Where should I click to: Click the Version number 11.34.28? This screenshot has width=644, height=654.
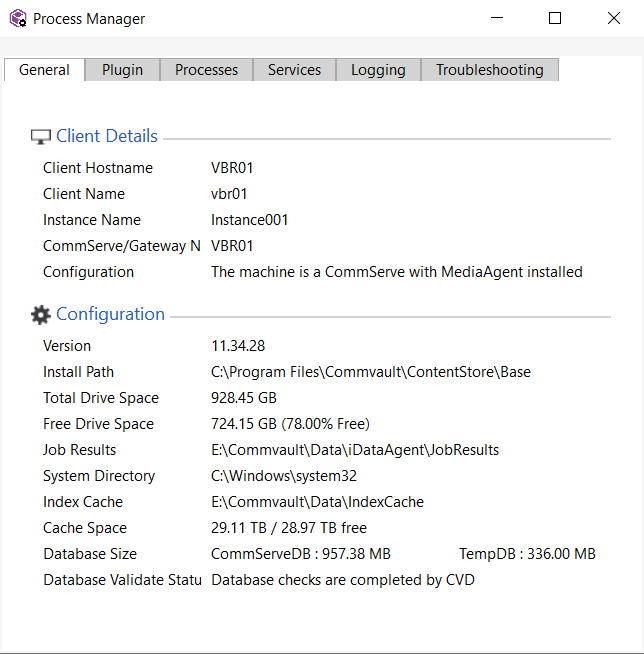[x=238, y=346]
